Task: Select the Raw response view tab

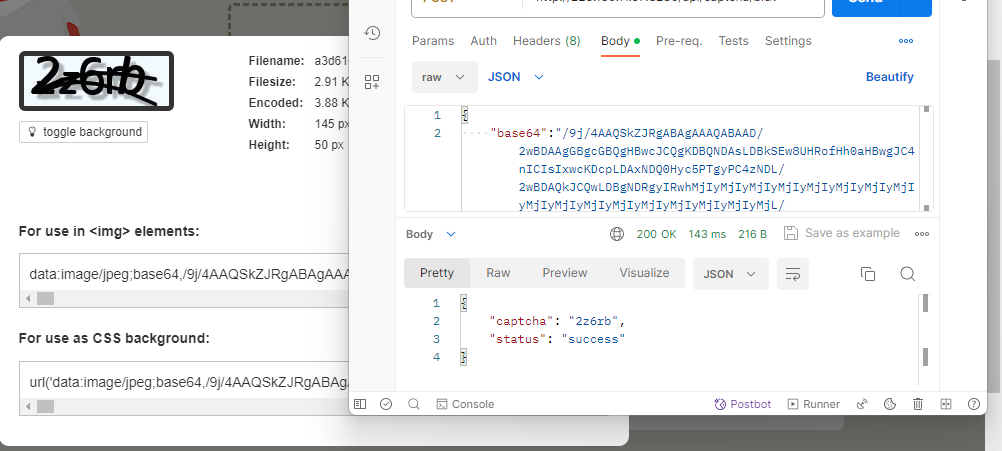Action: coord(498,273)
